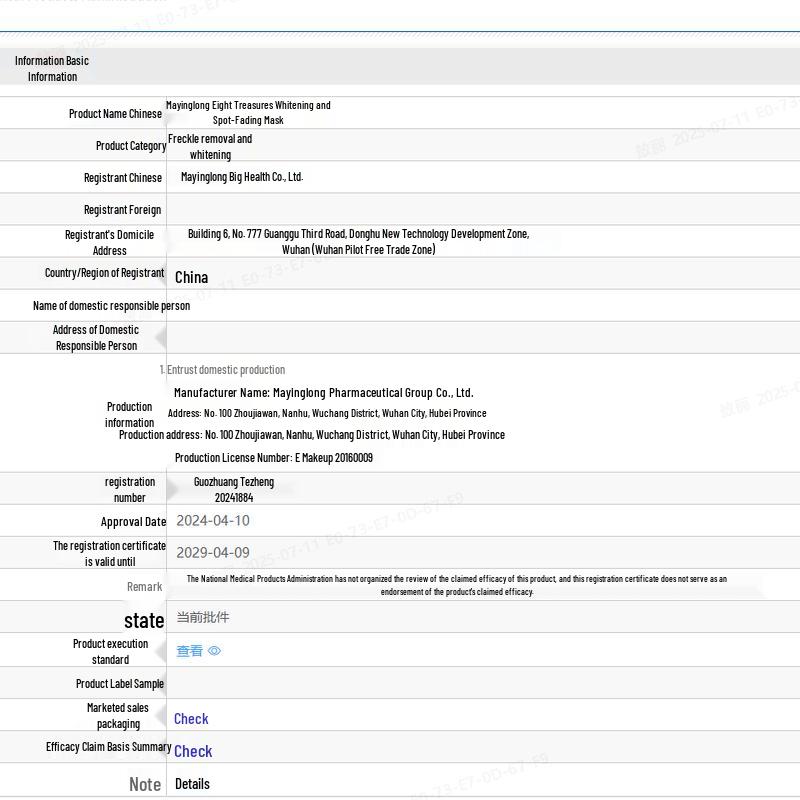Open Check link for Efficacy Claim Basis Summary
This screenshot has height=800, width=800.
pos(193,751)
